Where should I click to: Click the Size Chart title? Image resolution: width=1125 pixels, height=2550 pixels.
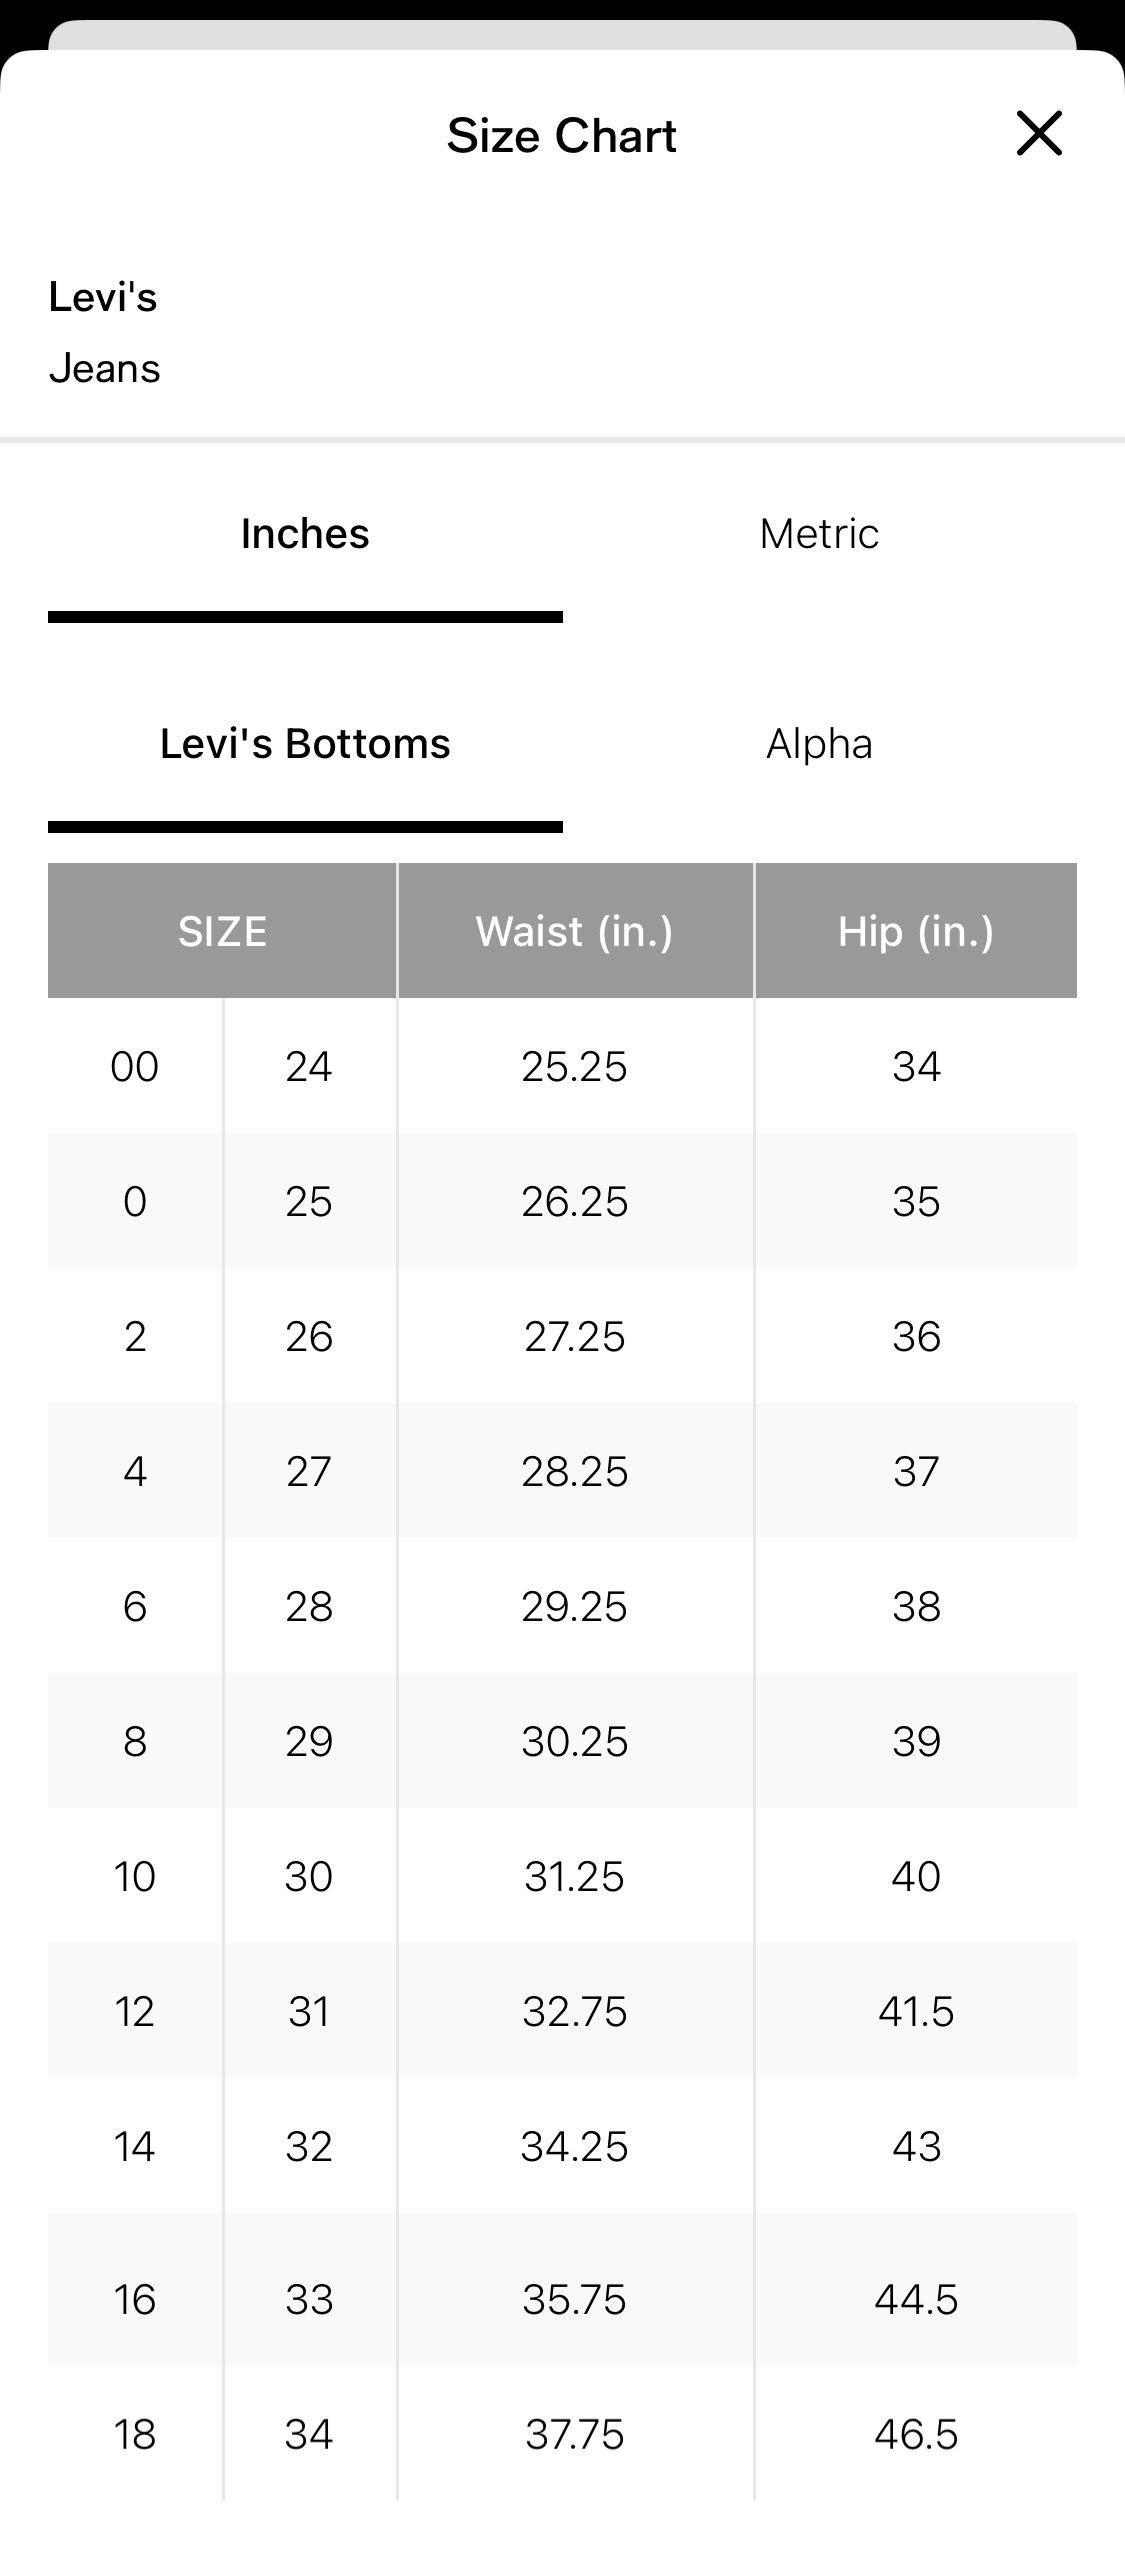[562, 135]
